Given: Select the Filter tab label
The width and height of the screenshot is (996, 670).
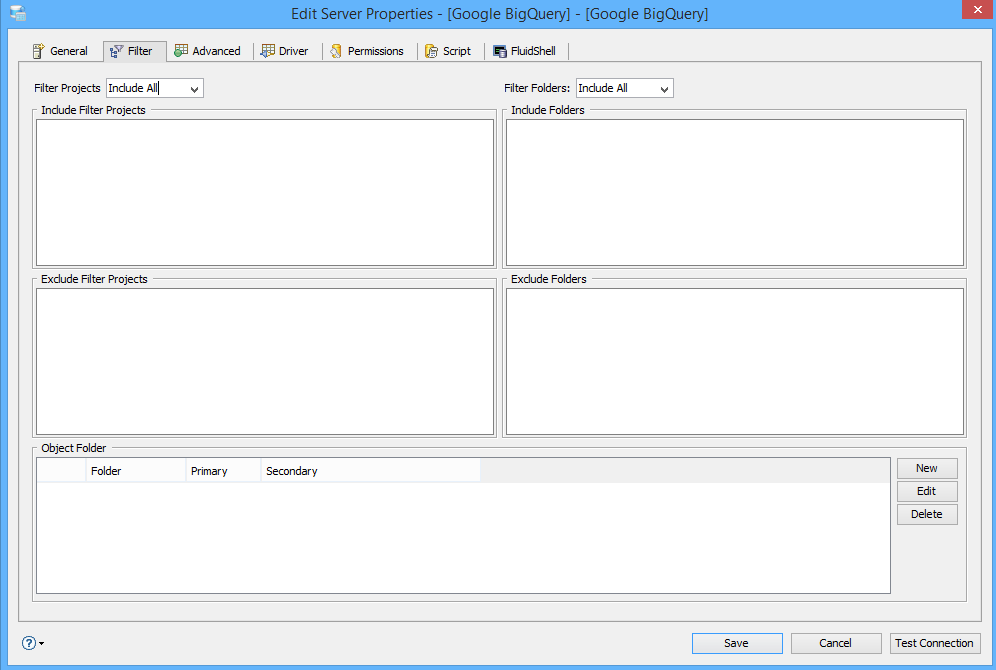Looking at the screenshot, I should pos(140,51).
